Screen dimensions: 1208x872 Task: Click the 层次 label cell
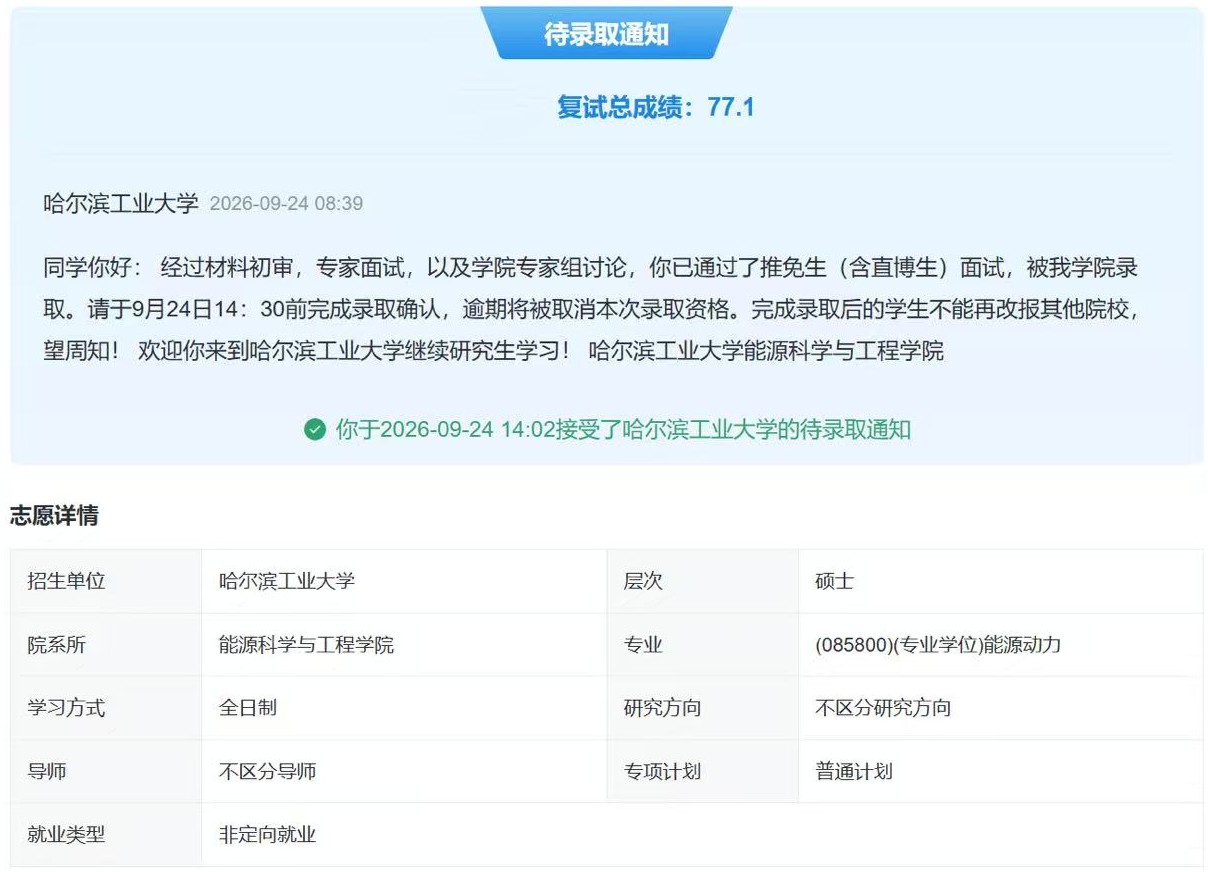pos(703,581)
